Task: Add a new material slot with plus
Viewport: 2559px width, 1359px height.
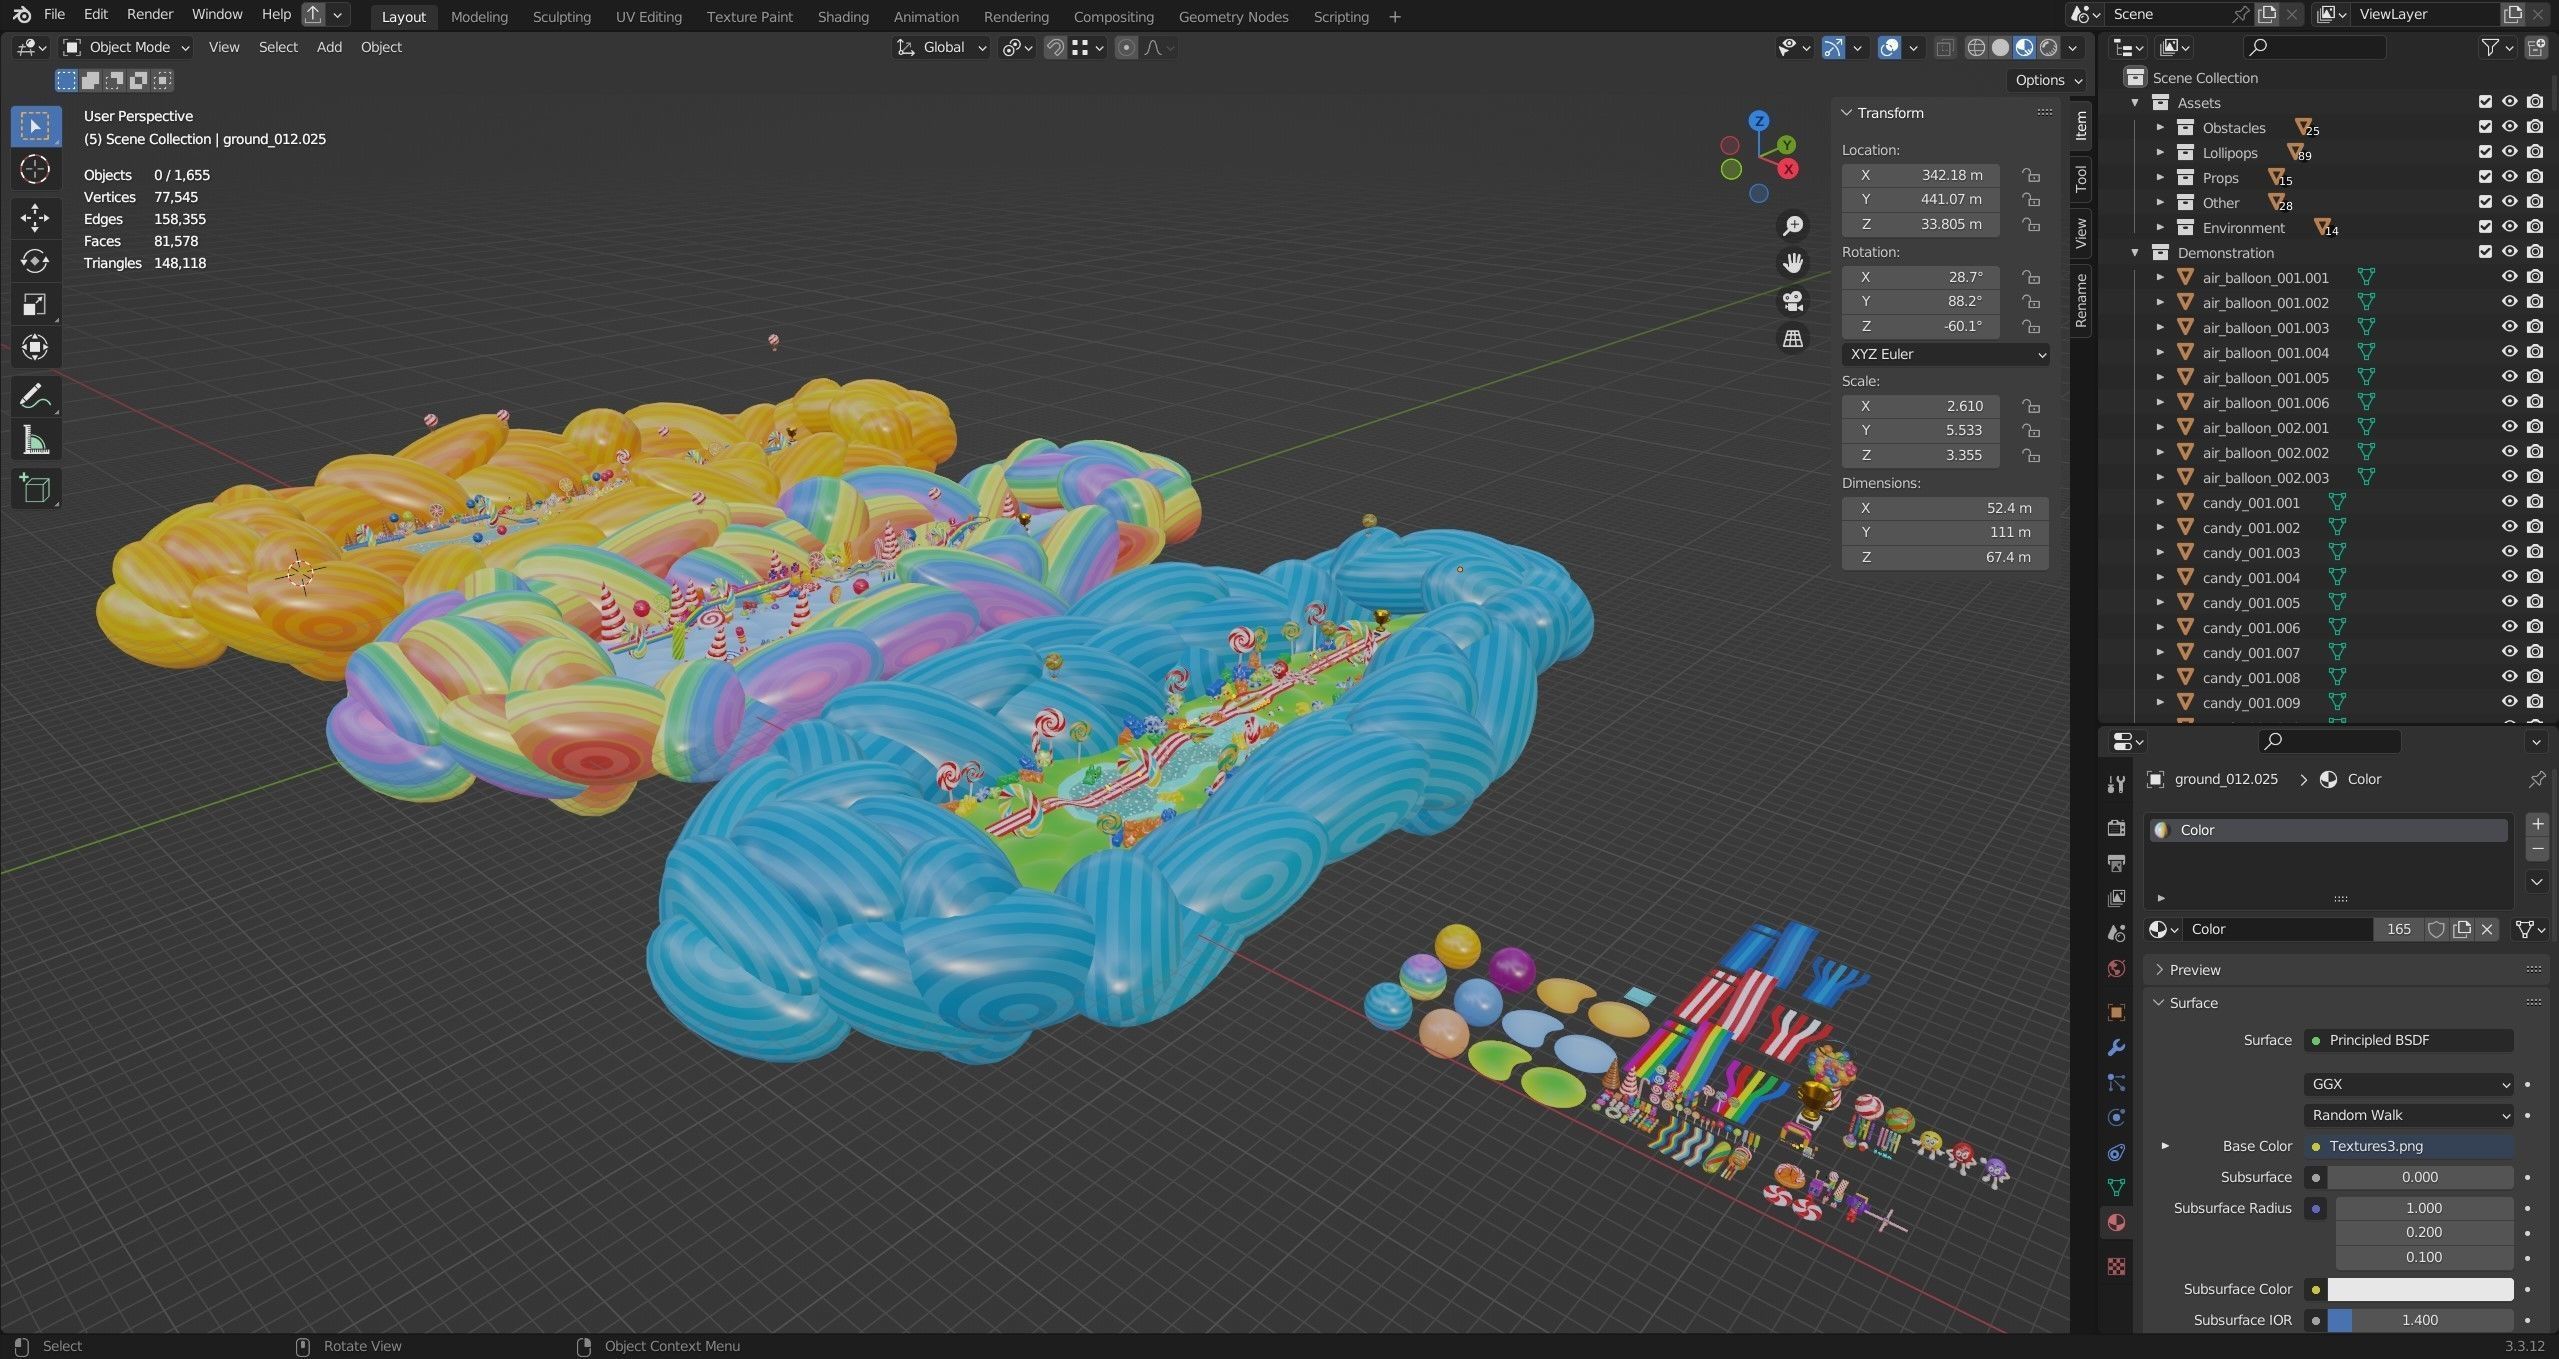Action: coord(2537,825)
